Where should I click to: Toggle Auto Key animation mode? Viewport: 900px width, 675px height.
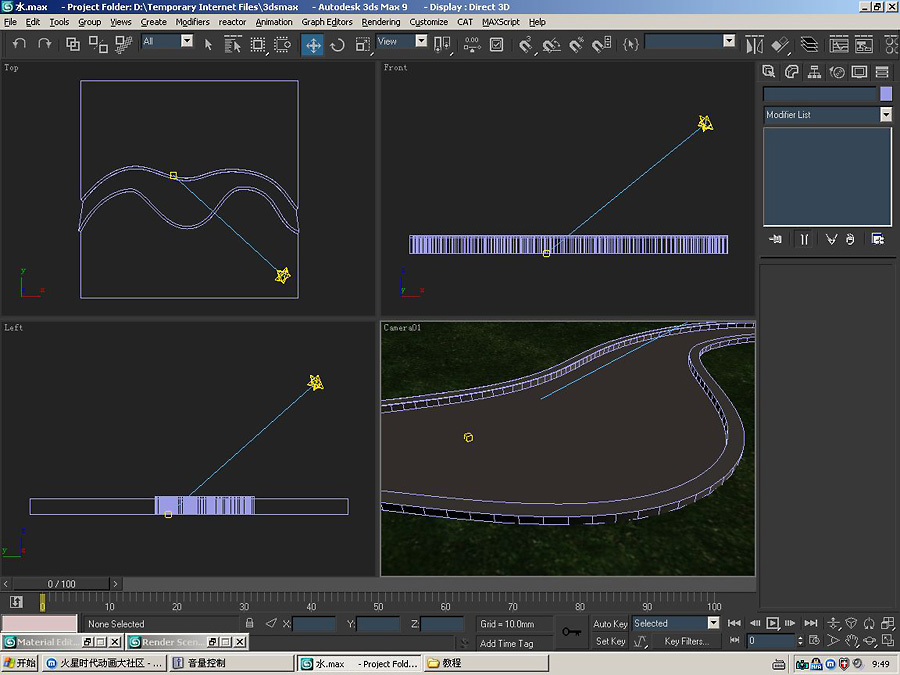610,624
